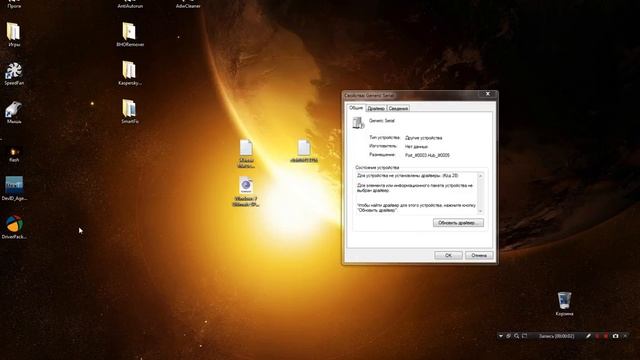Switch to the Сведения tab
The height and width of the screenshot is (360, 640).
398,108
